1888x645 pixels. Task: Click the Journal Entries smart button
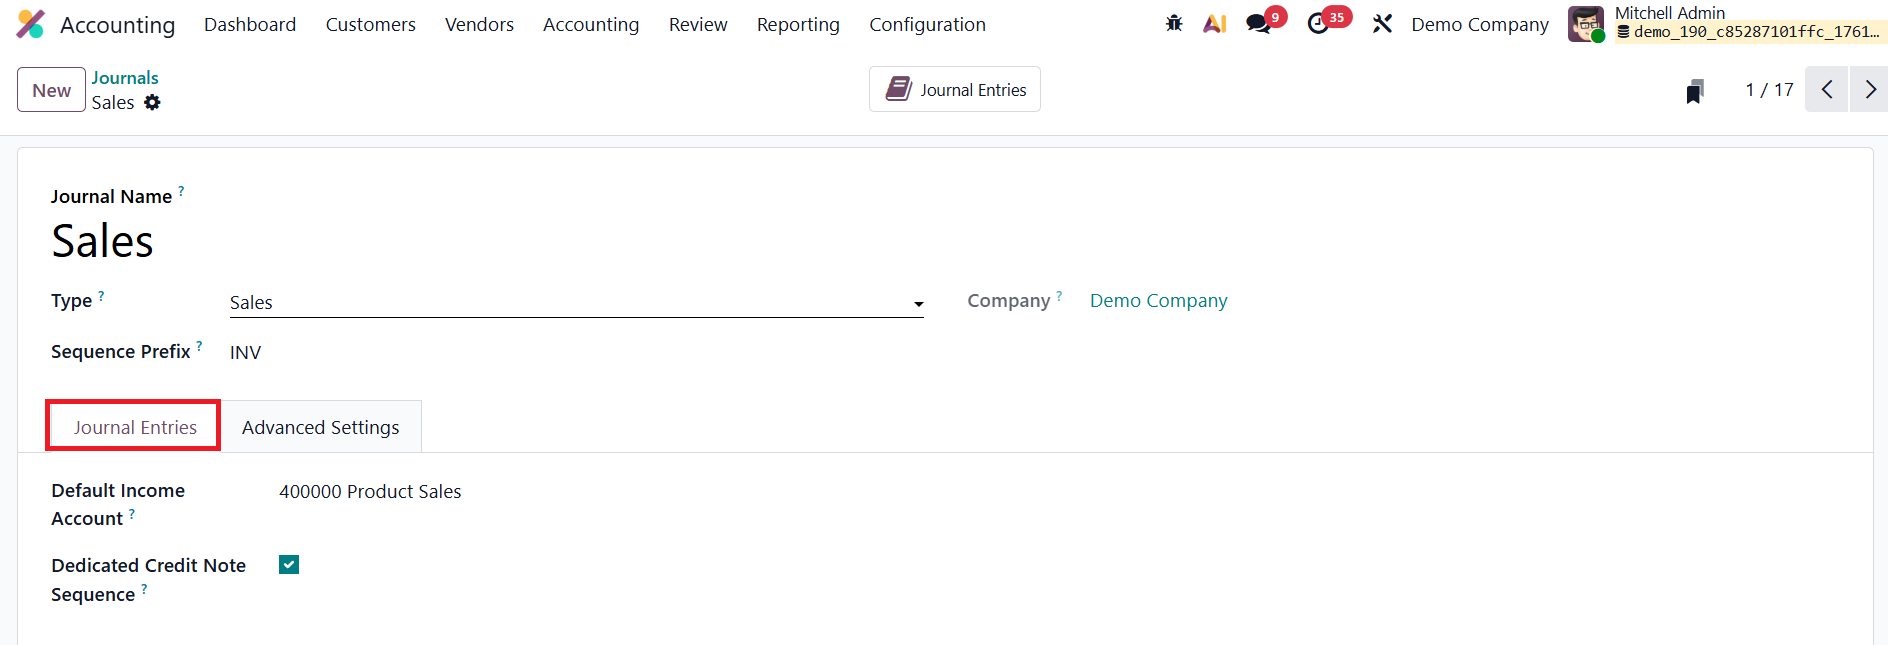point(955,90)
